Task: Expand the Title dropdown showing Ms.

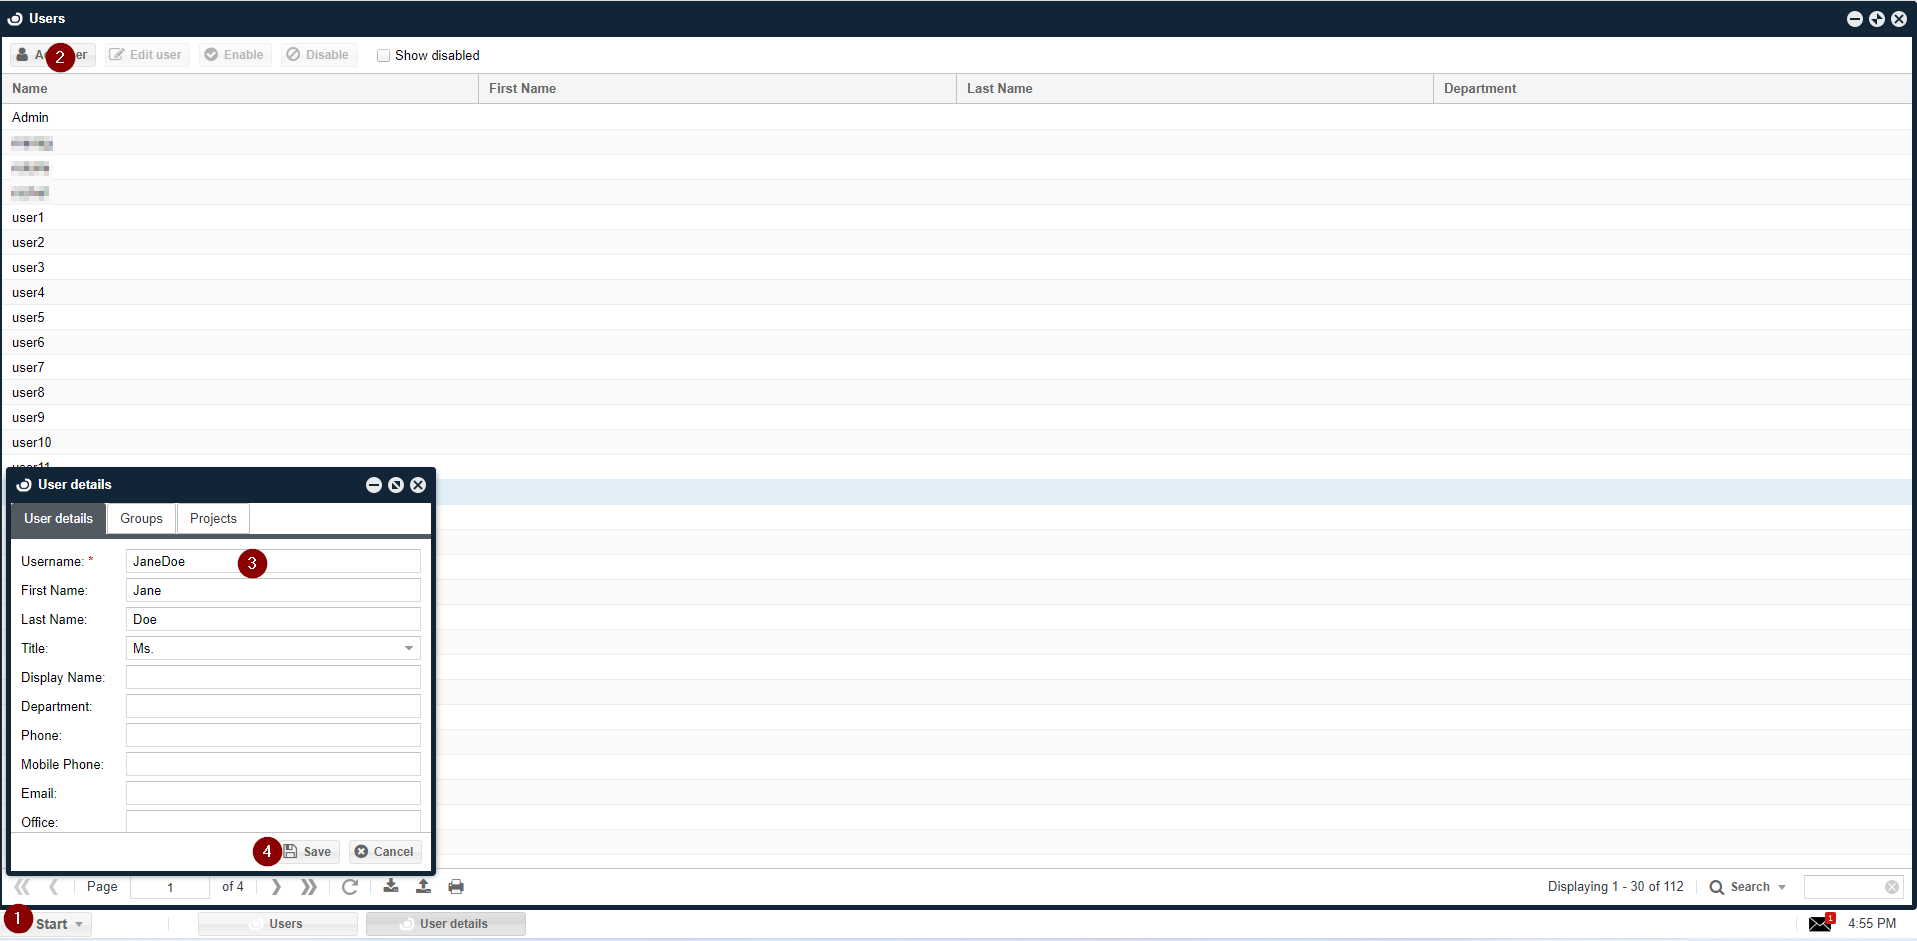Action: (x=408, y=648)
